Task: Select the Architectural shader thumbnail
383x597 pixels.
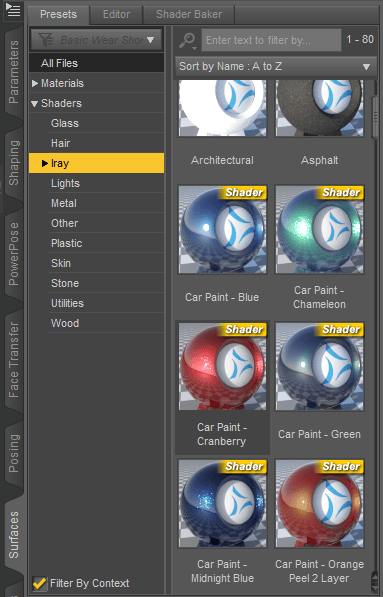Action: point(222,108)
